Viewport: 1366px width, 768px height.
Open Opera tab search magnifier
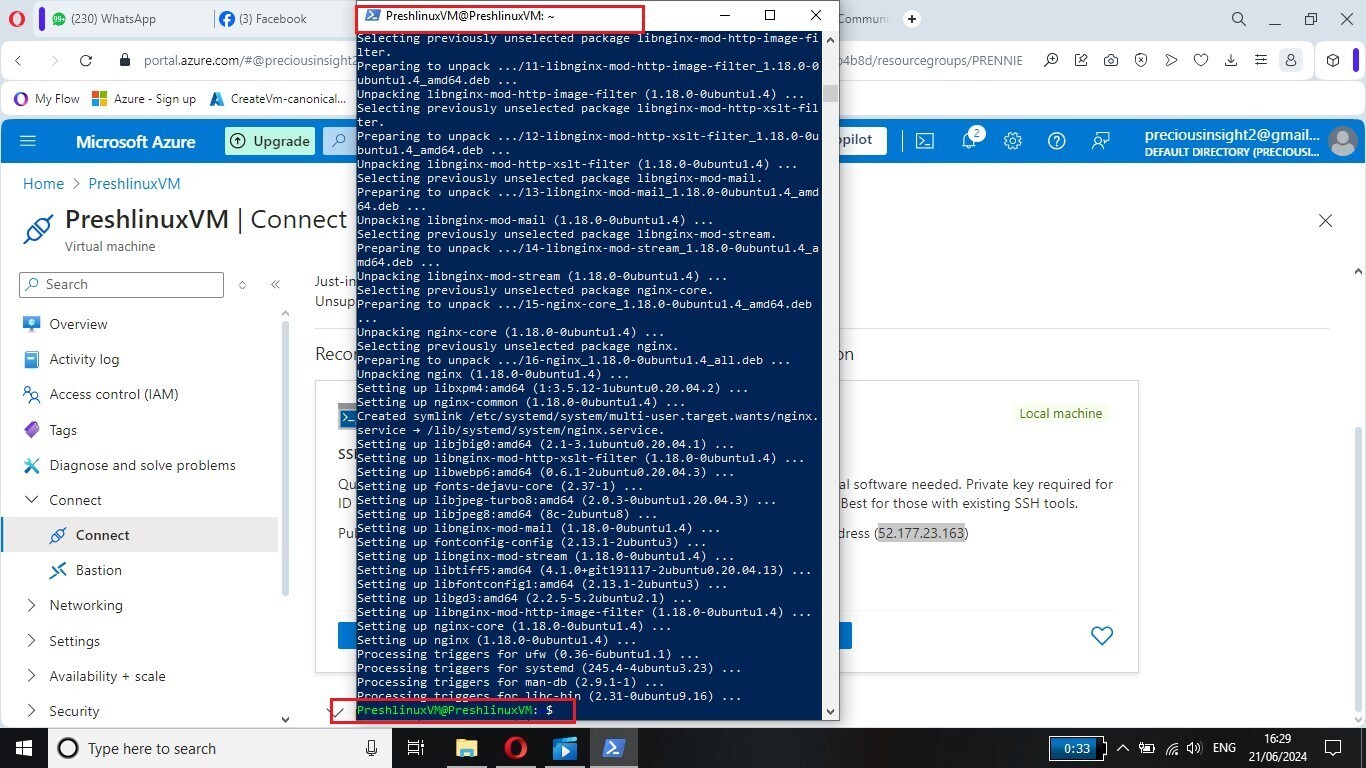pos(1239,19)
